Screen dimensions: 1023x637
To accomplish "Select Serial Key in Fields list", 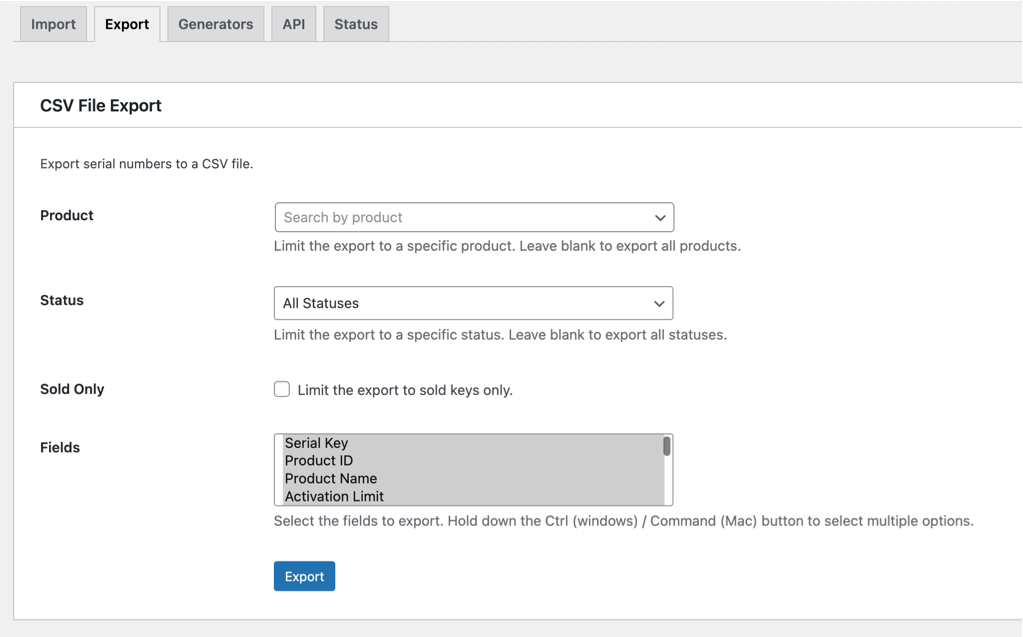I will [x=474, y=443].
